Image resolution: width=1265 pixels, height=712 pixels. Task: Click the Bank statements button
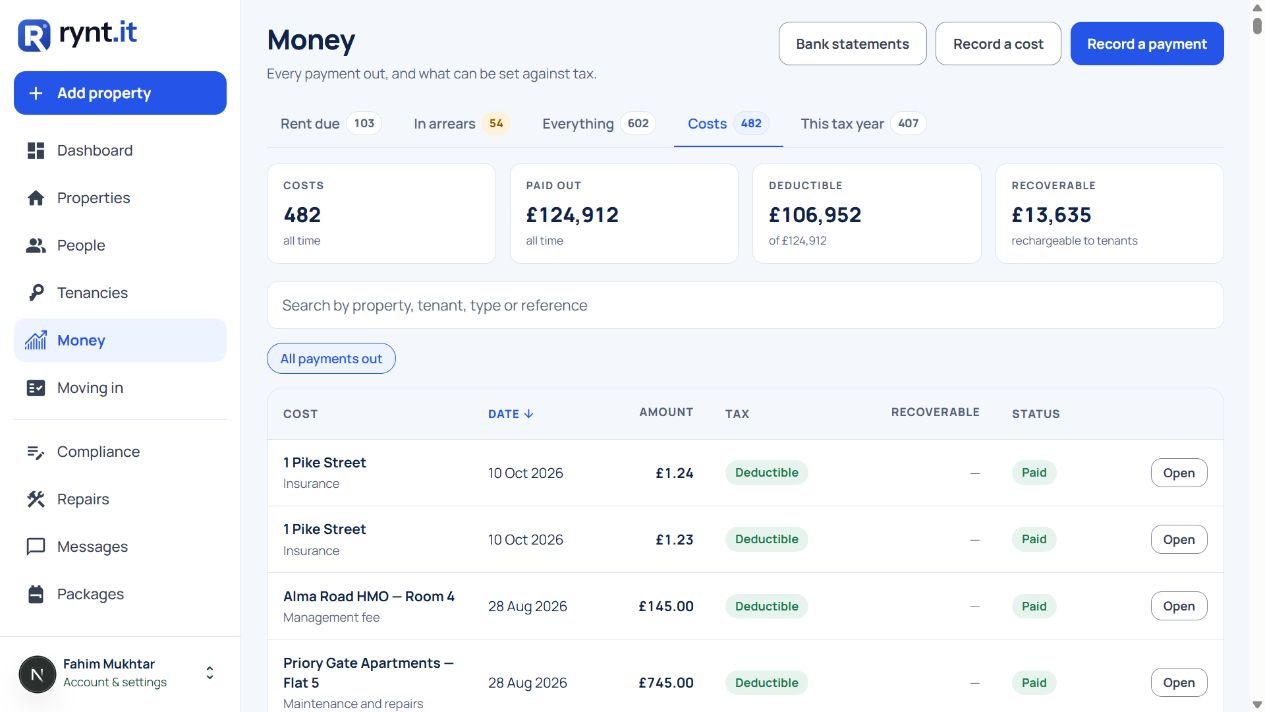click(x=852, y=44)
